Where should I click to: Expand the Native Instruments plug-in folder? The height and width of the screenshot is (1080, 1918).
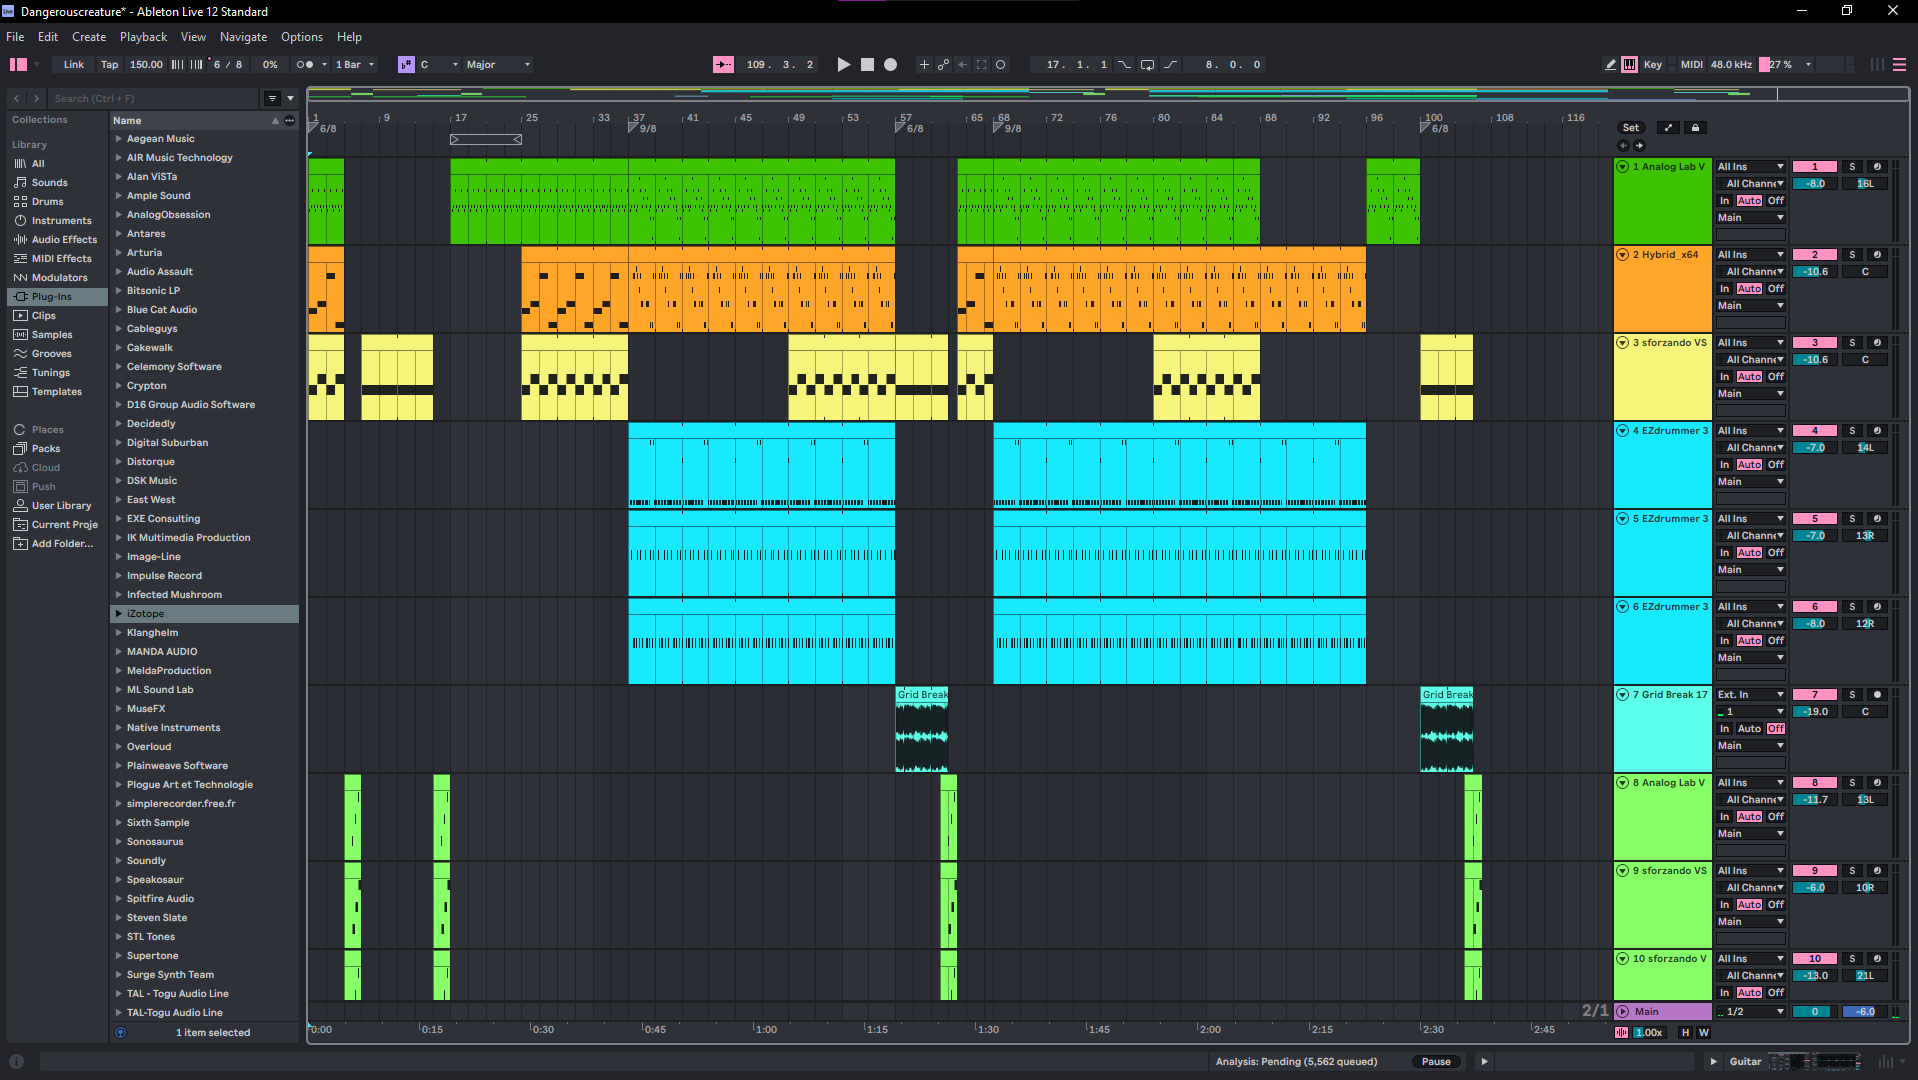tap(119, 728)
